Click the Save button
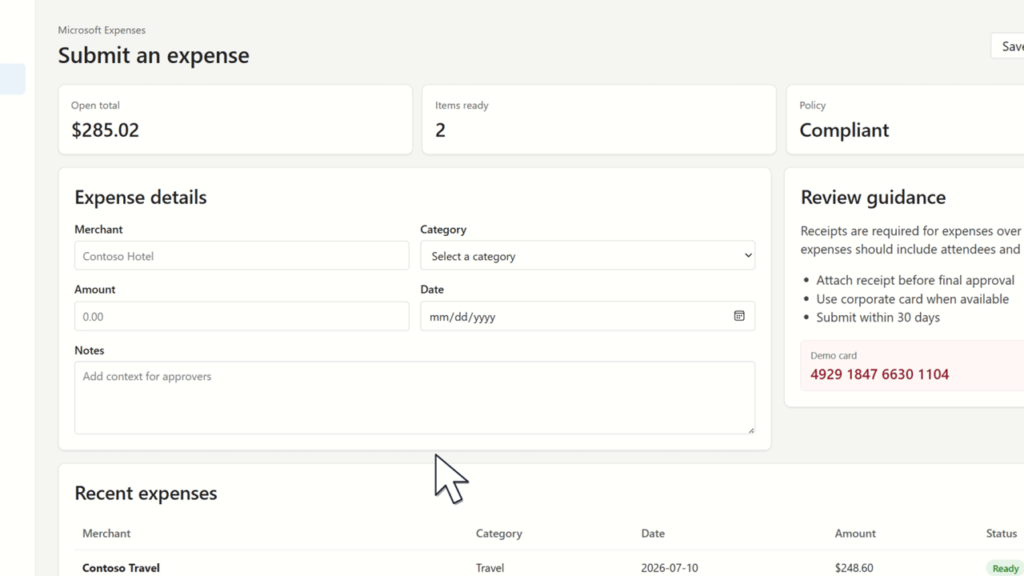 tap(1008, 46)
